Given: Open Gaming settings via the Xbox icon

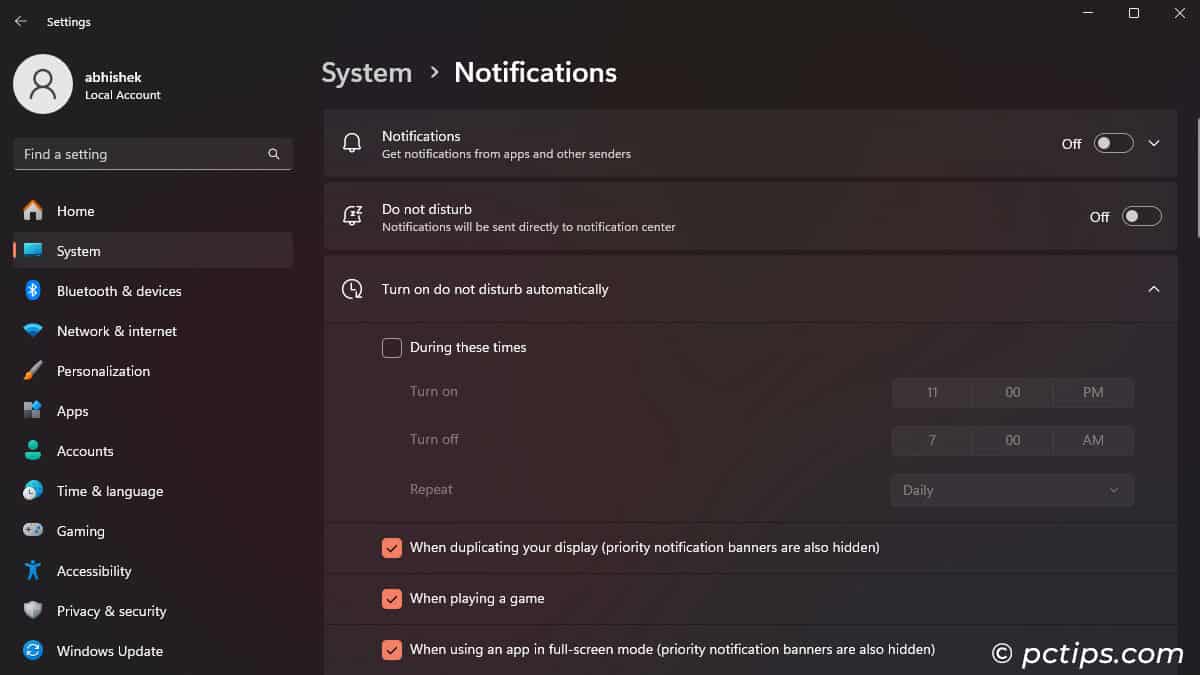Looking at the screenshot, I should click(34, 531).
